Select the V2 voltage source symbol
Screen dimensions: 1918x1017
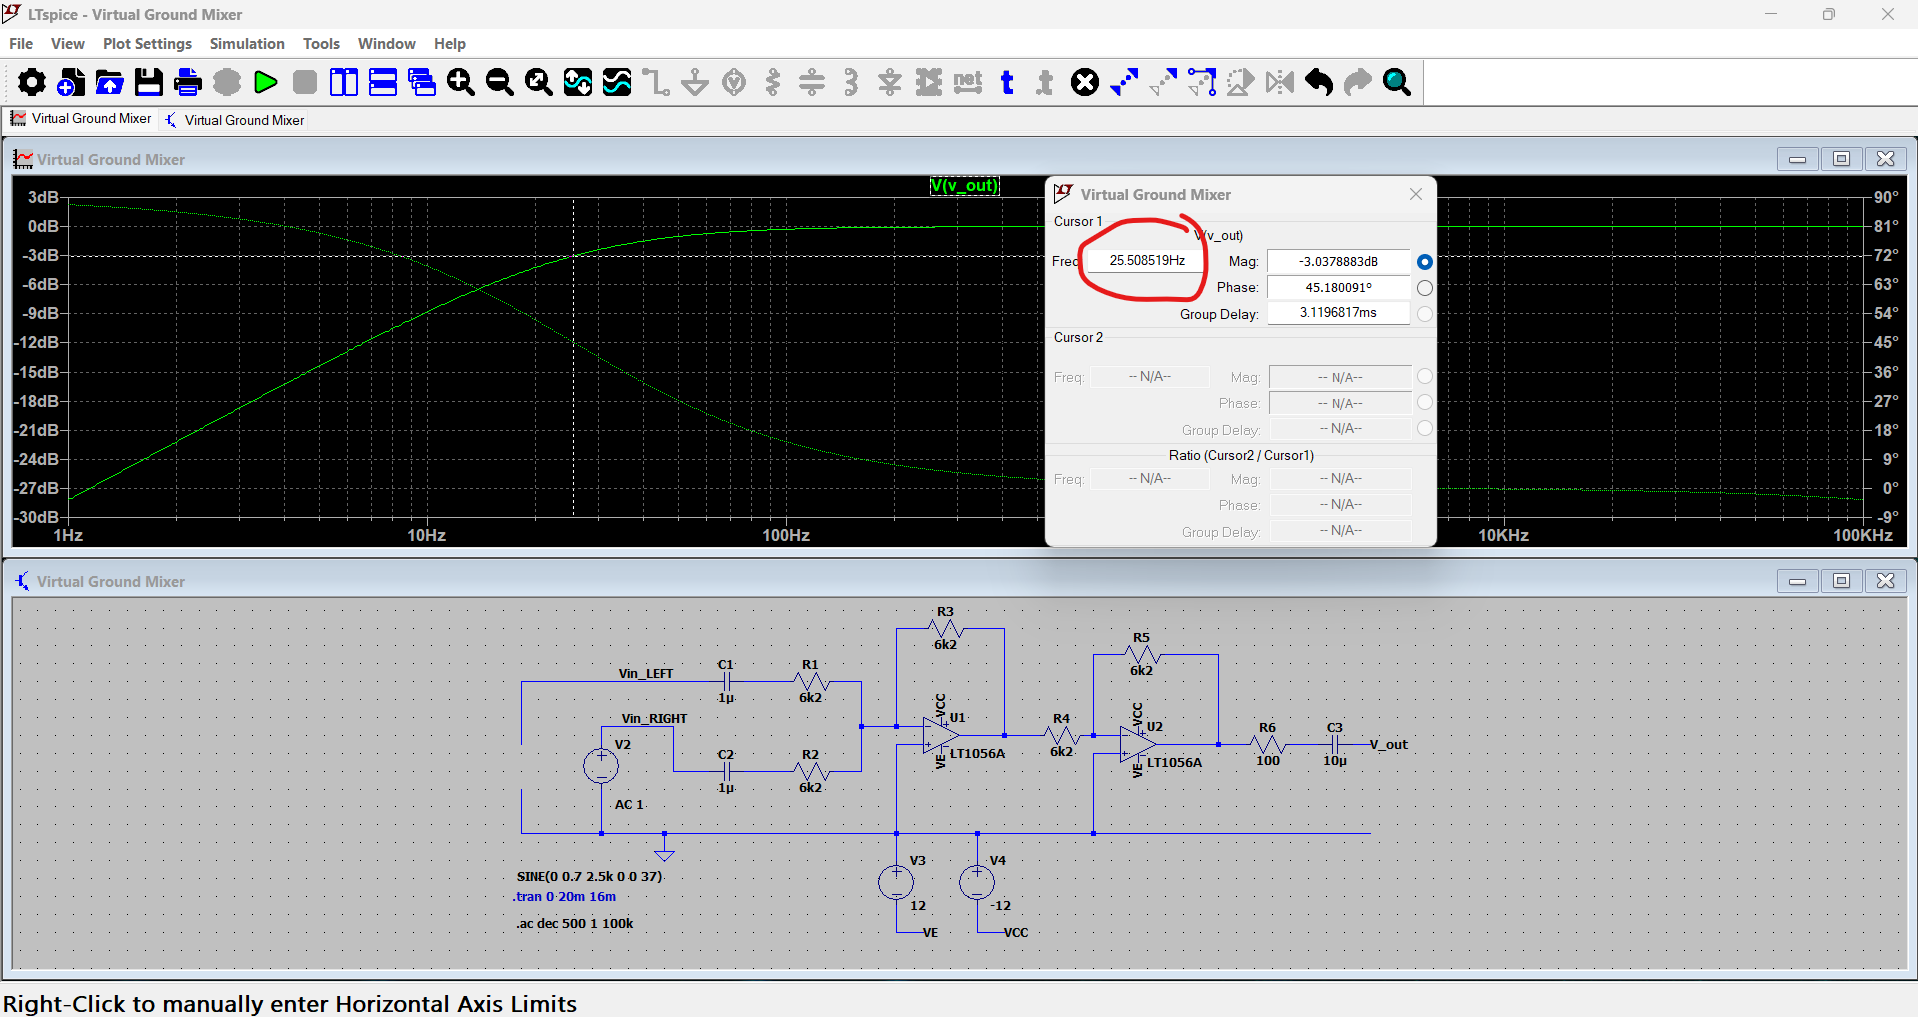(x=601, y=767)
